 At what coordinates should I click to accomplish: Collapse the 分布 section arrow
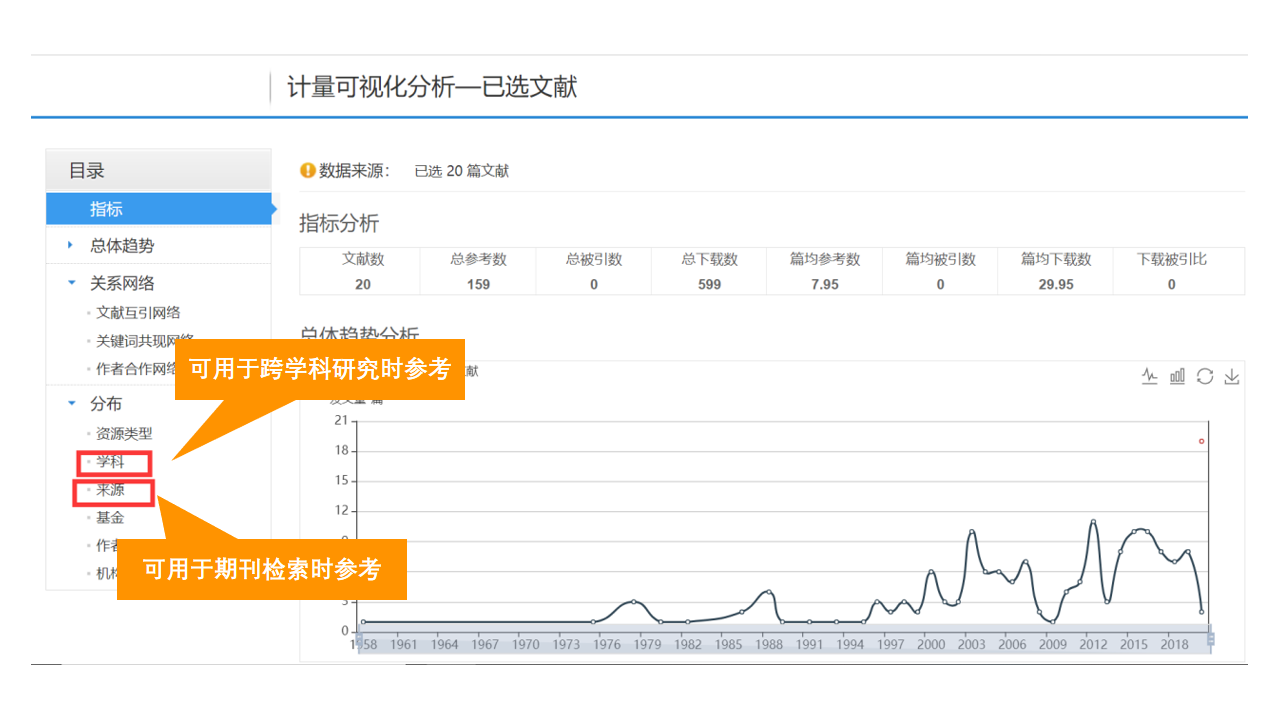[71, 403]
